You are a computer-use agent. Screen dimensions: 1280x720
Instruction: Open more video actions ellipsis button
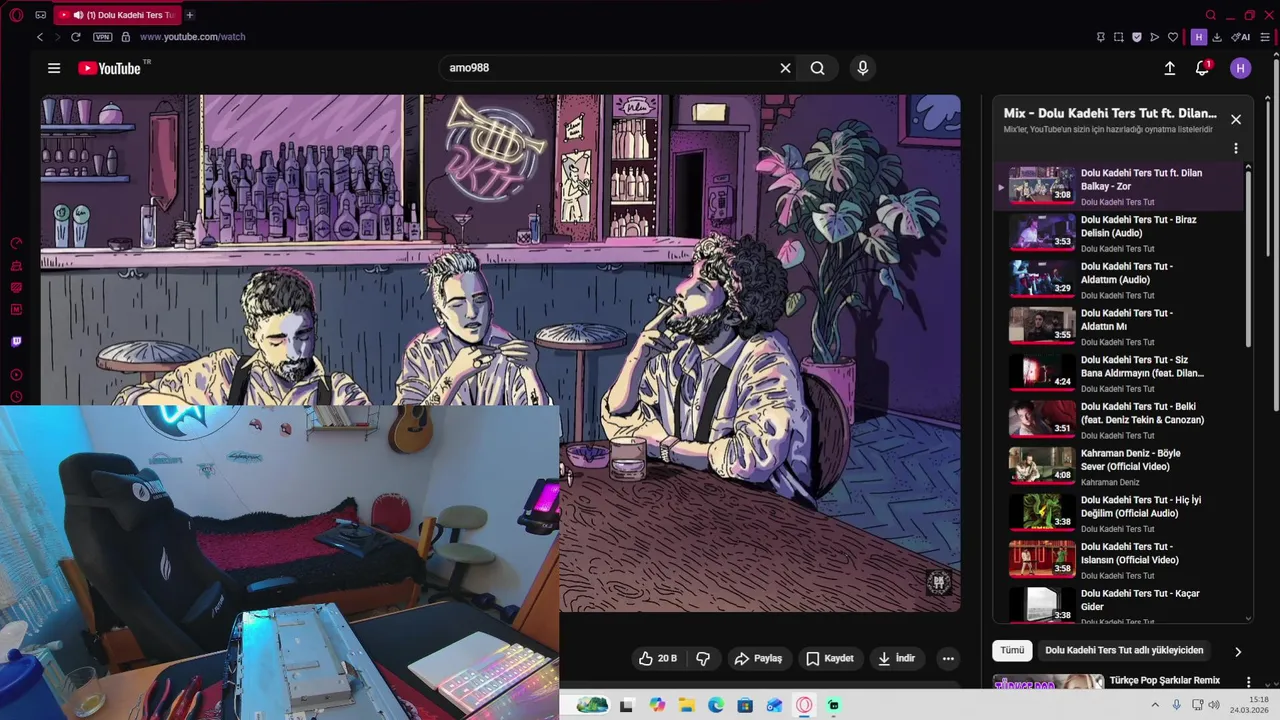948,658
